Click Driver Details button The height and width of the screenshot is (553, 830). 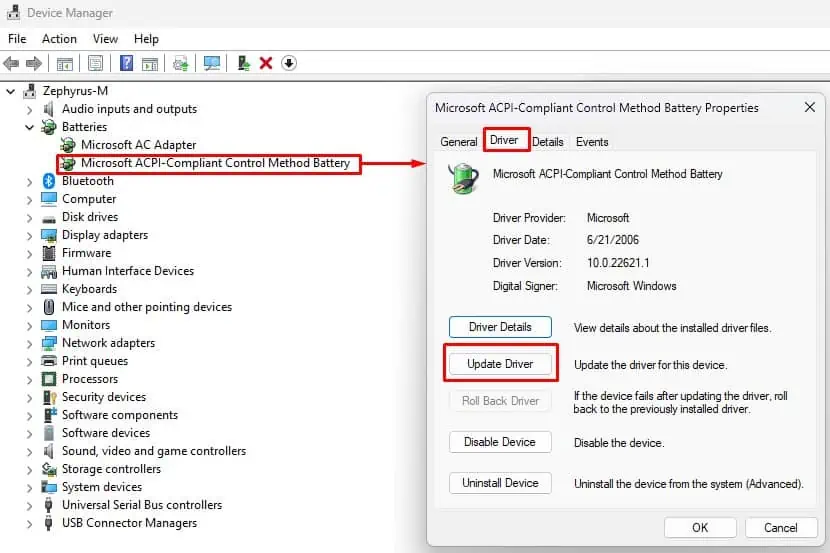click(x=500, y=327)
